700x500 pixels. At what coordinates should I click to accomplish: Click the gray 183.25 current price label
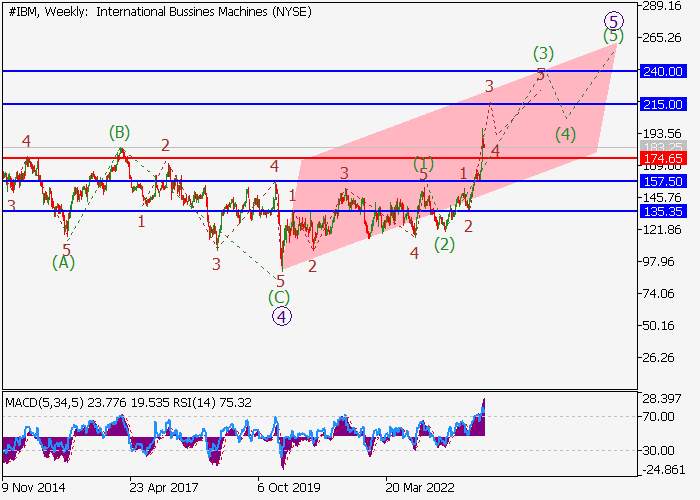point(663,146)
